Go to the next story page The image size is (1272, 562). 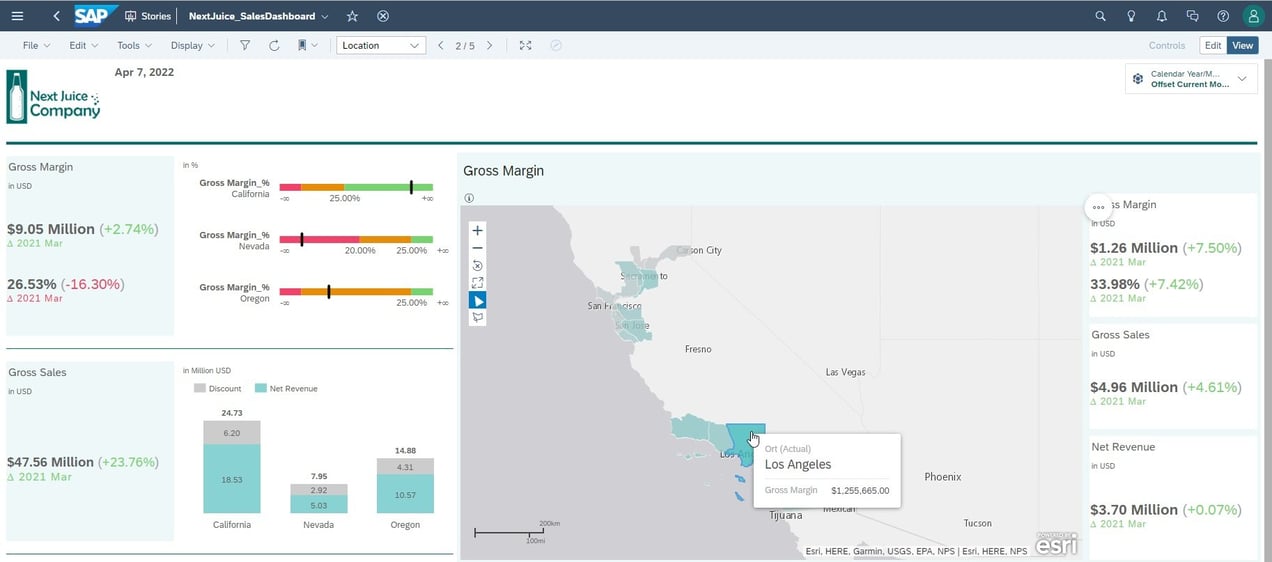(489, 46)
